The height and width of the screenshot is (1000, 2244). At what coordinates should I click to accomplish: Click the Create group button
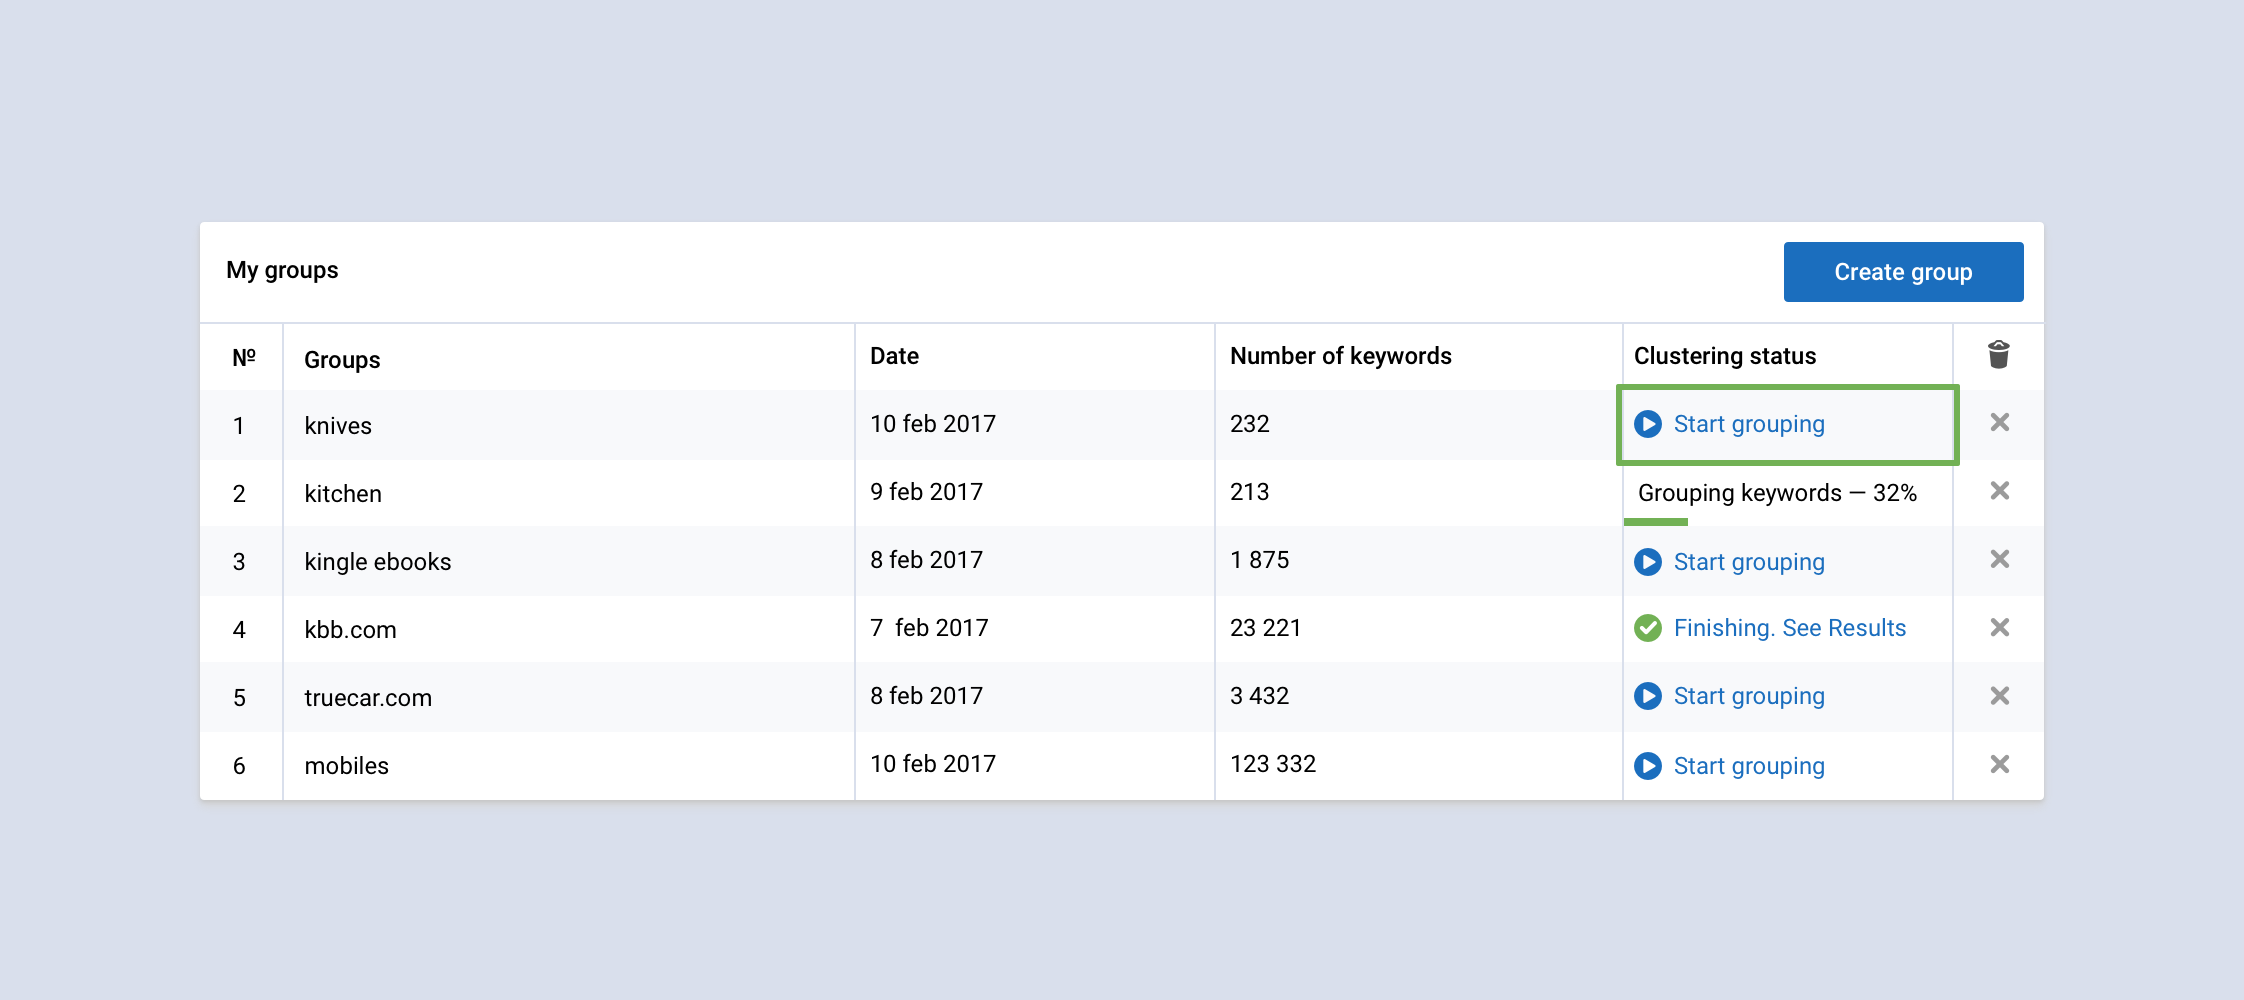(x=1903, y=272)
